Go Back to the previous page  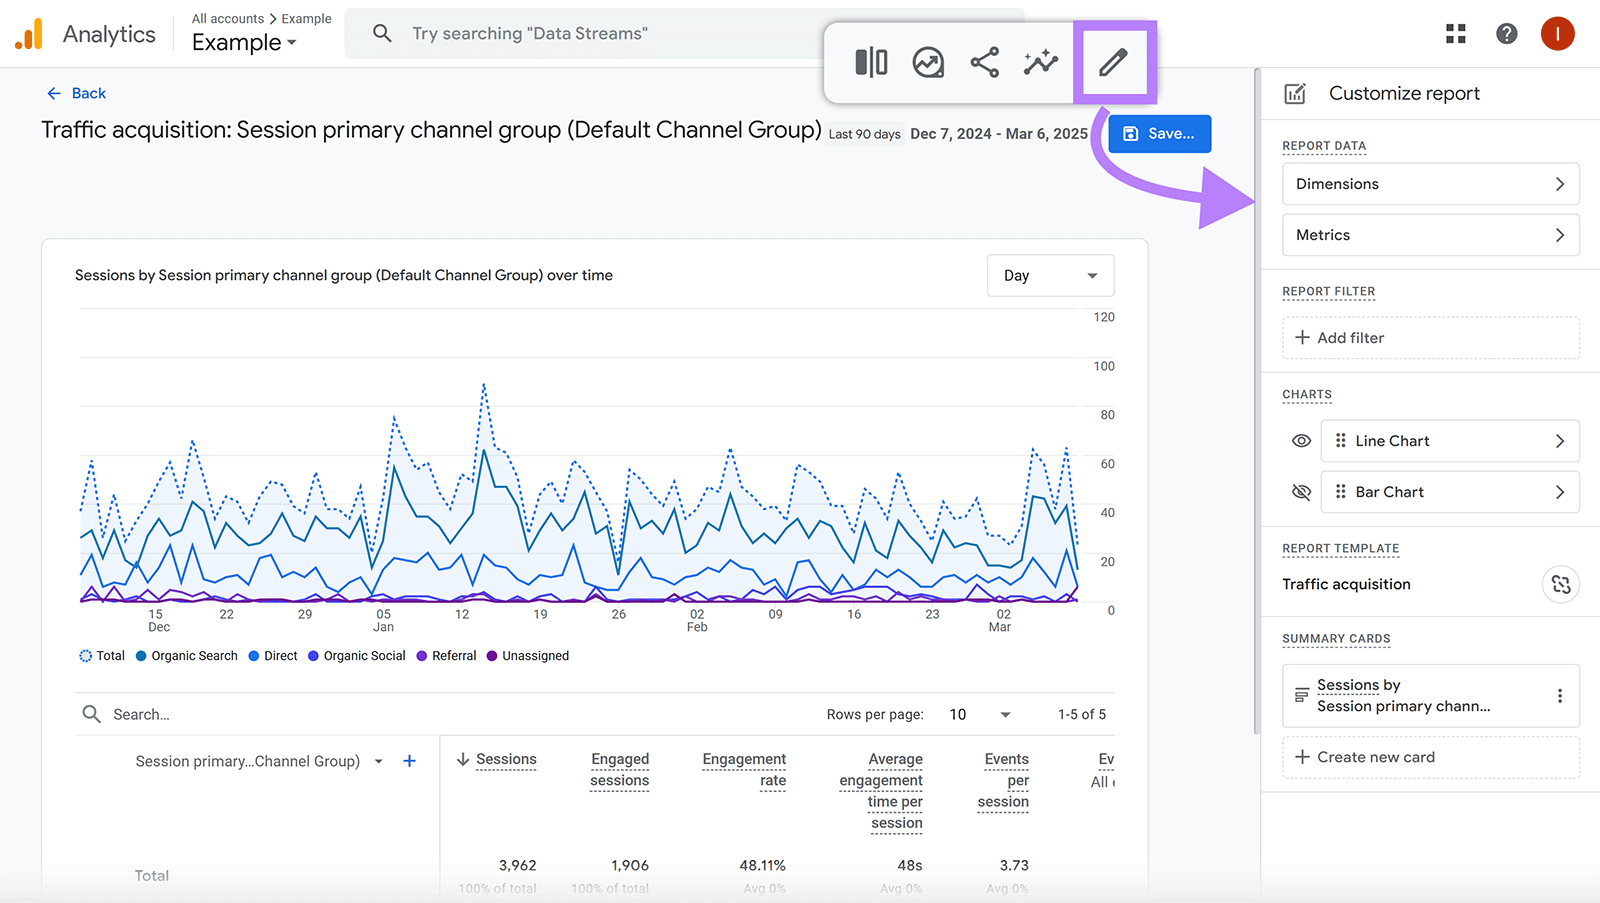(x=76, y=93)
